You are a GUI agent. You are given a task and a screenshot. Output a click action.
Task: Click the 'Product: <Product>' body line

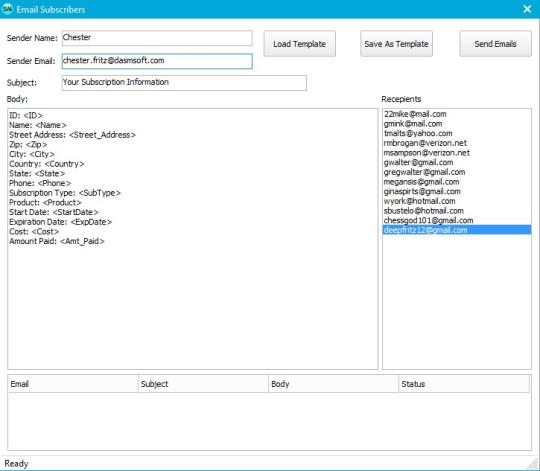(45, 202)
